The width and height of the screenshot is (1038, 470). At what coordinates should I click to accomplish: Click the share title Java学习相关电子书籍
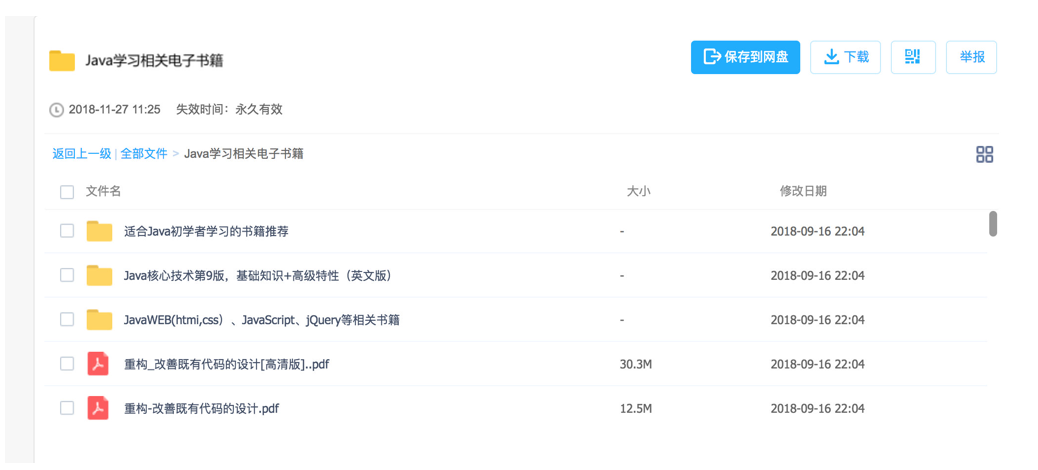click(x=154, y=61)
